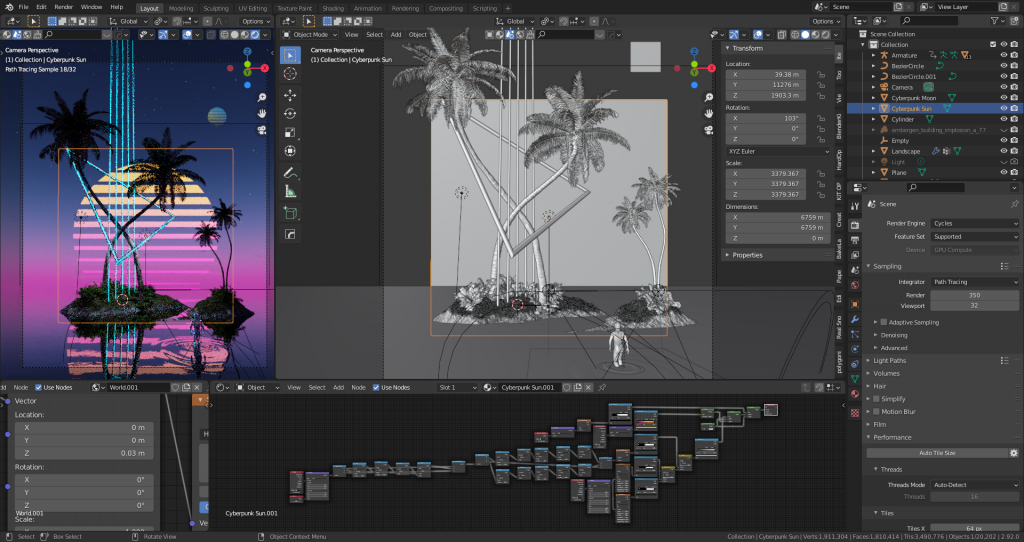The image size is (1024, 542).
Task: Open the Modifier wrench properties tab
Action: point(855,319)
